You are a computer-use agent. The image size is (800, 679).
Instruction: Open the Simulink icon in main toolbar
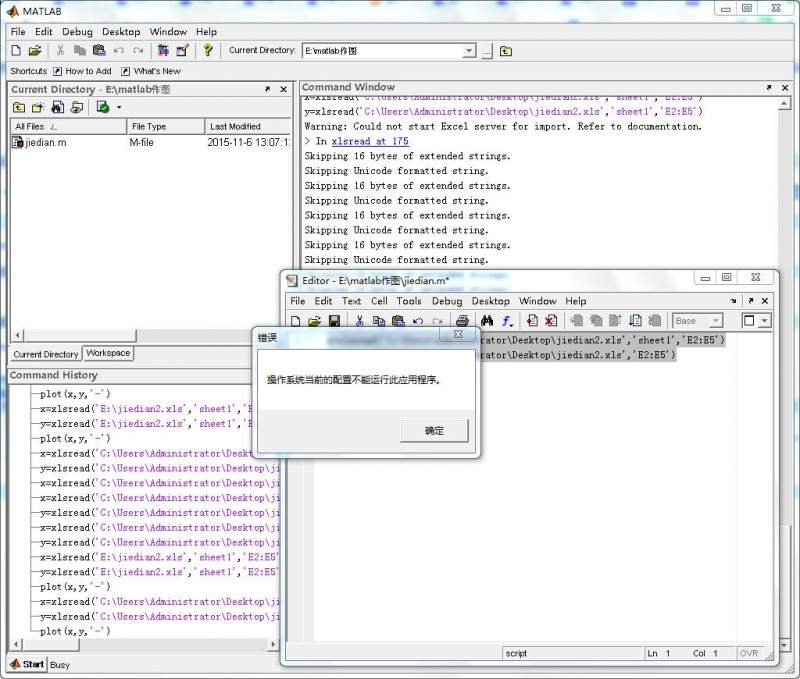coord(163,50)
